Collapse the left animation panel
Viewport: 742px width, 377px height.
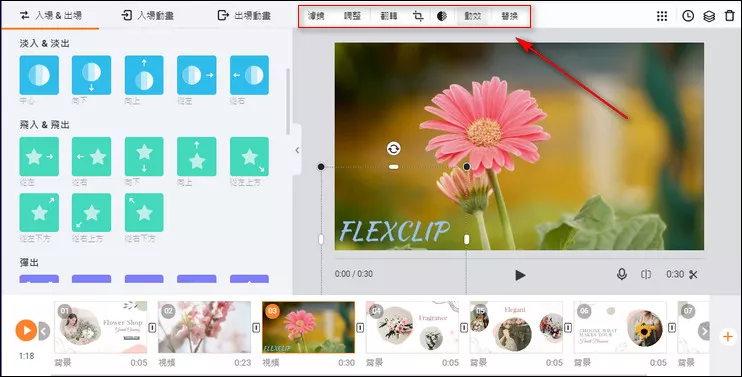tap(297, 150)
